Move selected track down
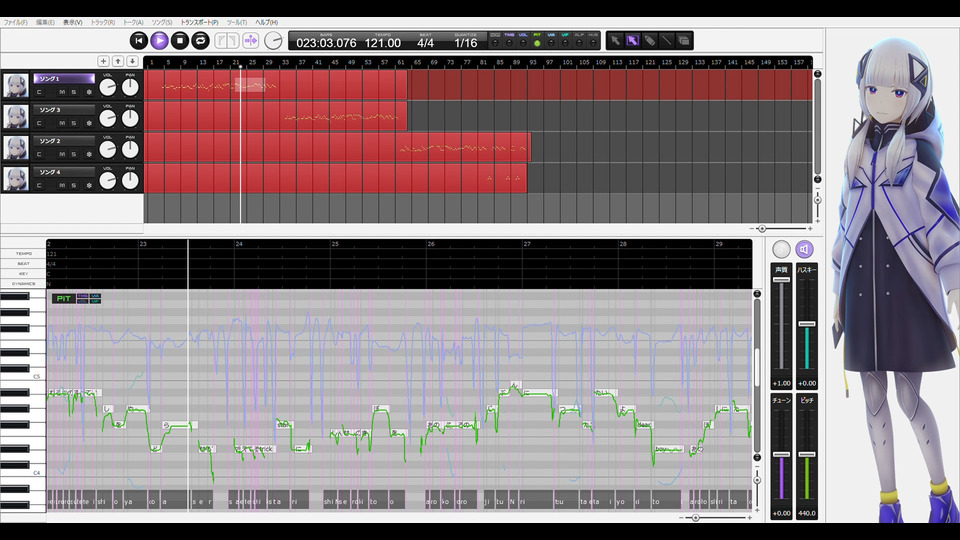 tap(132, 61)
